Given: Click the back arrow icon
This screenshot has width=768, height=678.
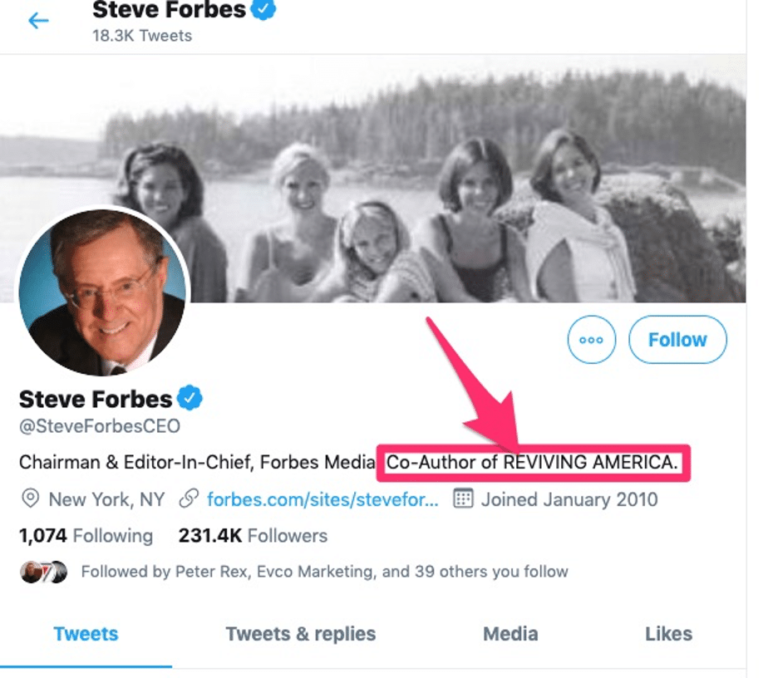Looking at the screenshot, I should (39, 20).
